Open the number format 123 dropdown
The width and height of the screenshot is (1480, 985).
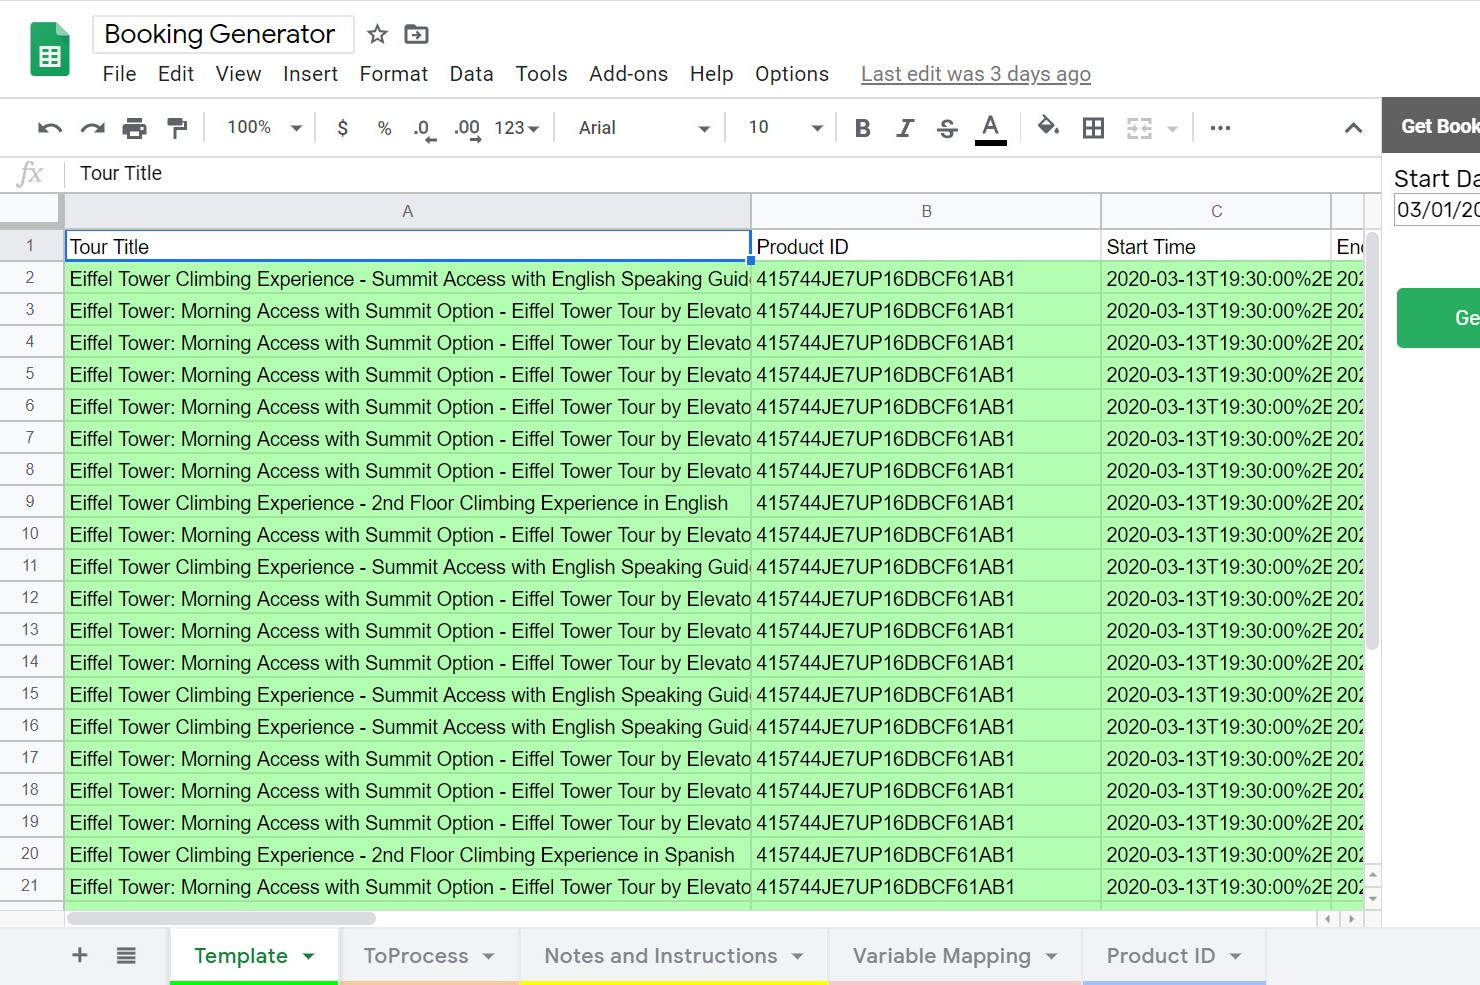pos(517,128)
